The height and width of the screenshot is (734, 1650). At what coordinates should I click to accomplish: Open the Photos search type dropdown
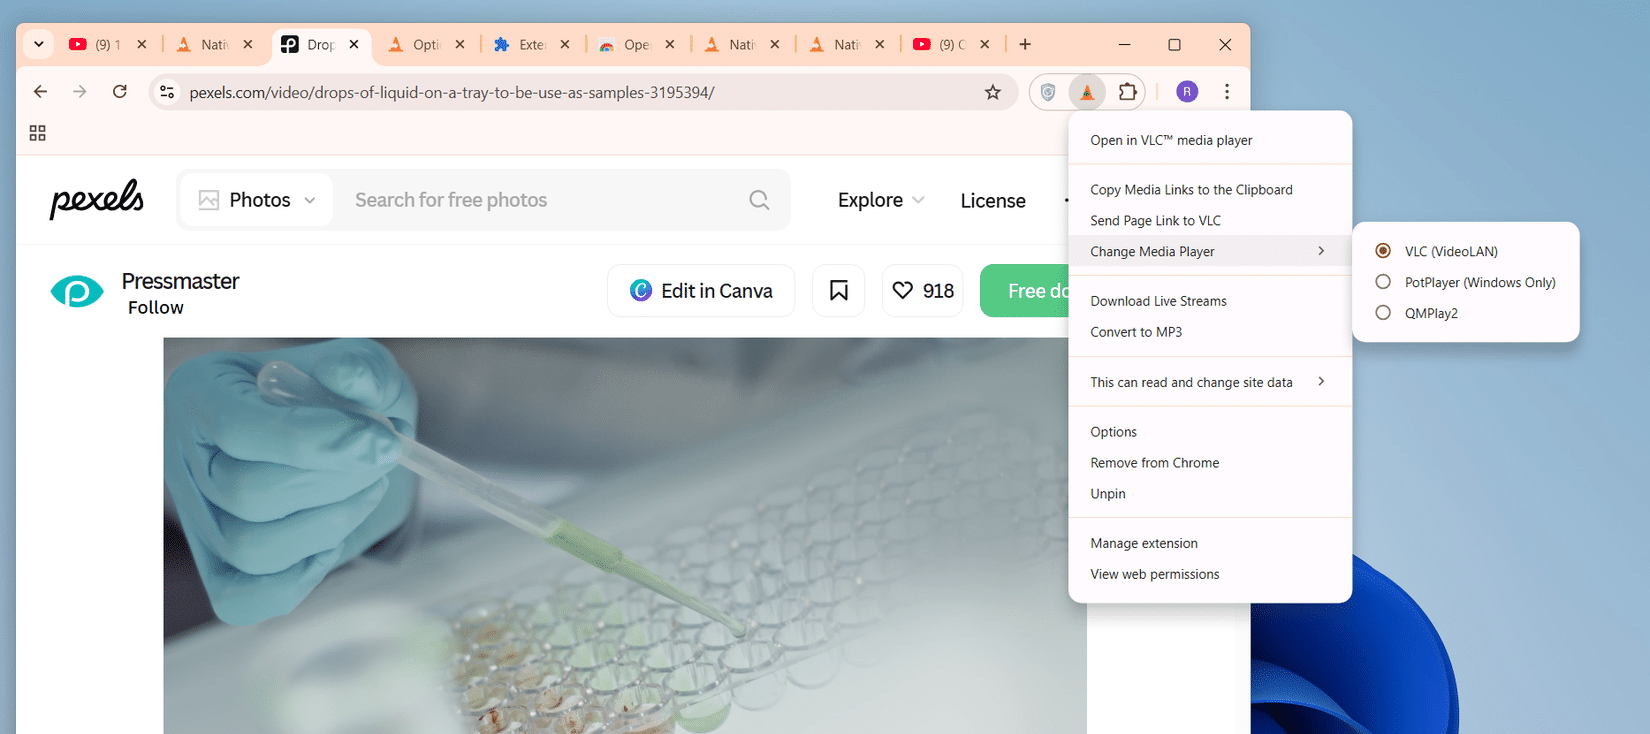[x=257, y=200]
